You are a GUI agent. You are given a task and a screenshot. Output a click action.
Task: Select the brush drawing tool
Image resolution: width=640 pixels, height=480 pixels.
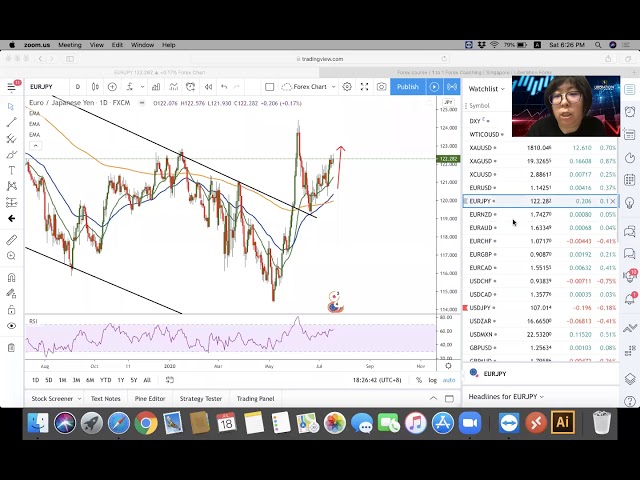[x=11, y=154]
